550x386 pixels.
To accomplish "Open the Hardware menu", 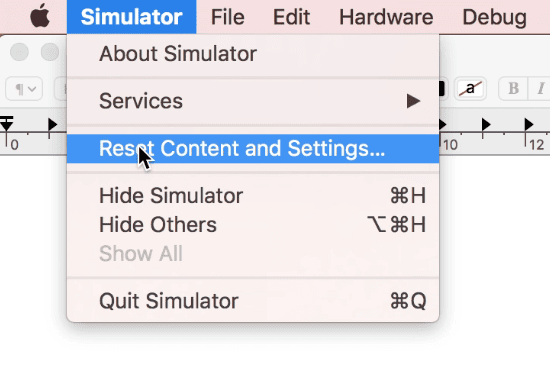I will click(386, 17).
